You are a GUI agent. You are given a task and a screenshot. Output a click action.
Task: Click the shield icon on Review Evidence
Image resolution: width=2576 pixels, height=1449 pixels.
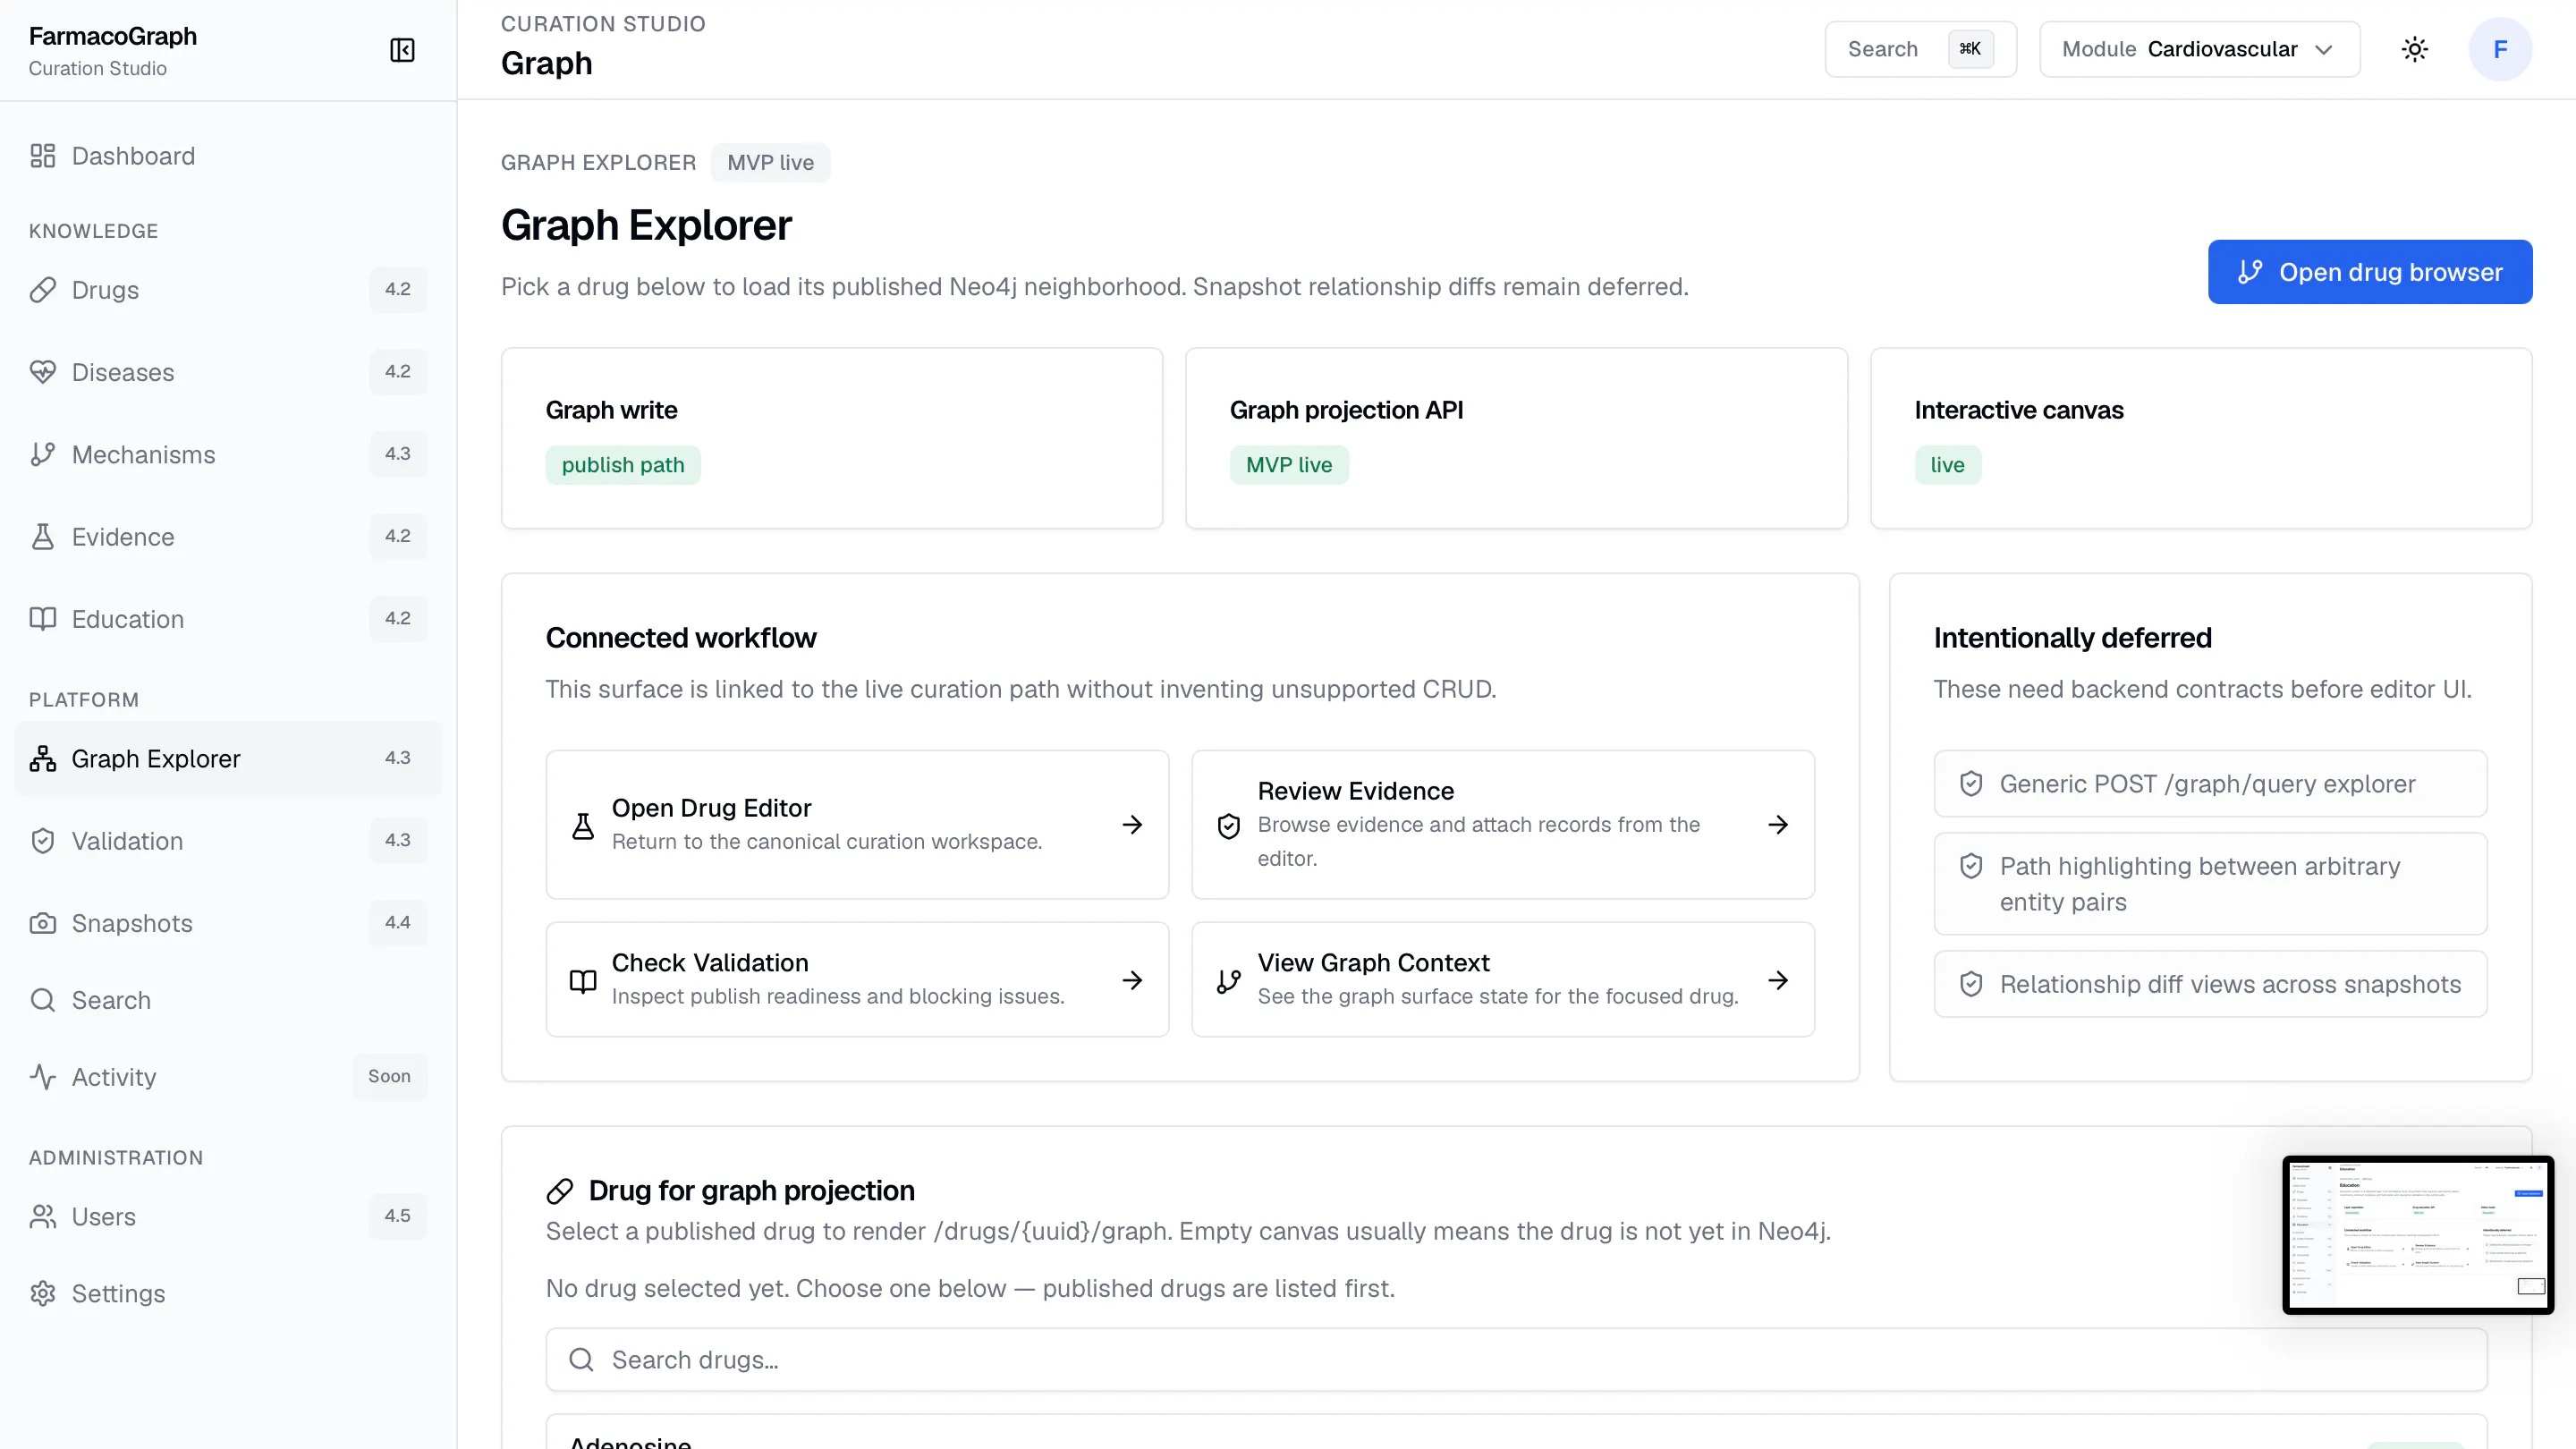(x=1229, y=826)
